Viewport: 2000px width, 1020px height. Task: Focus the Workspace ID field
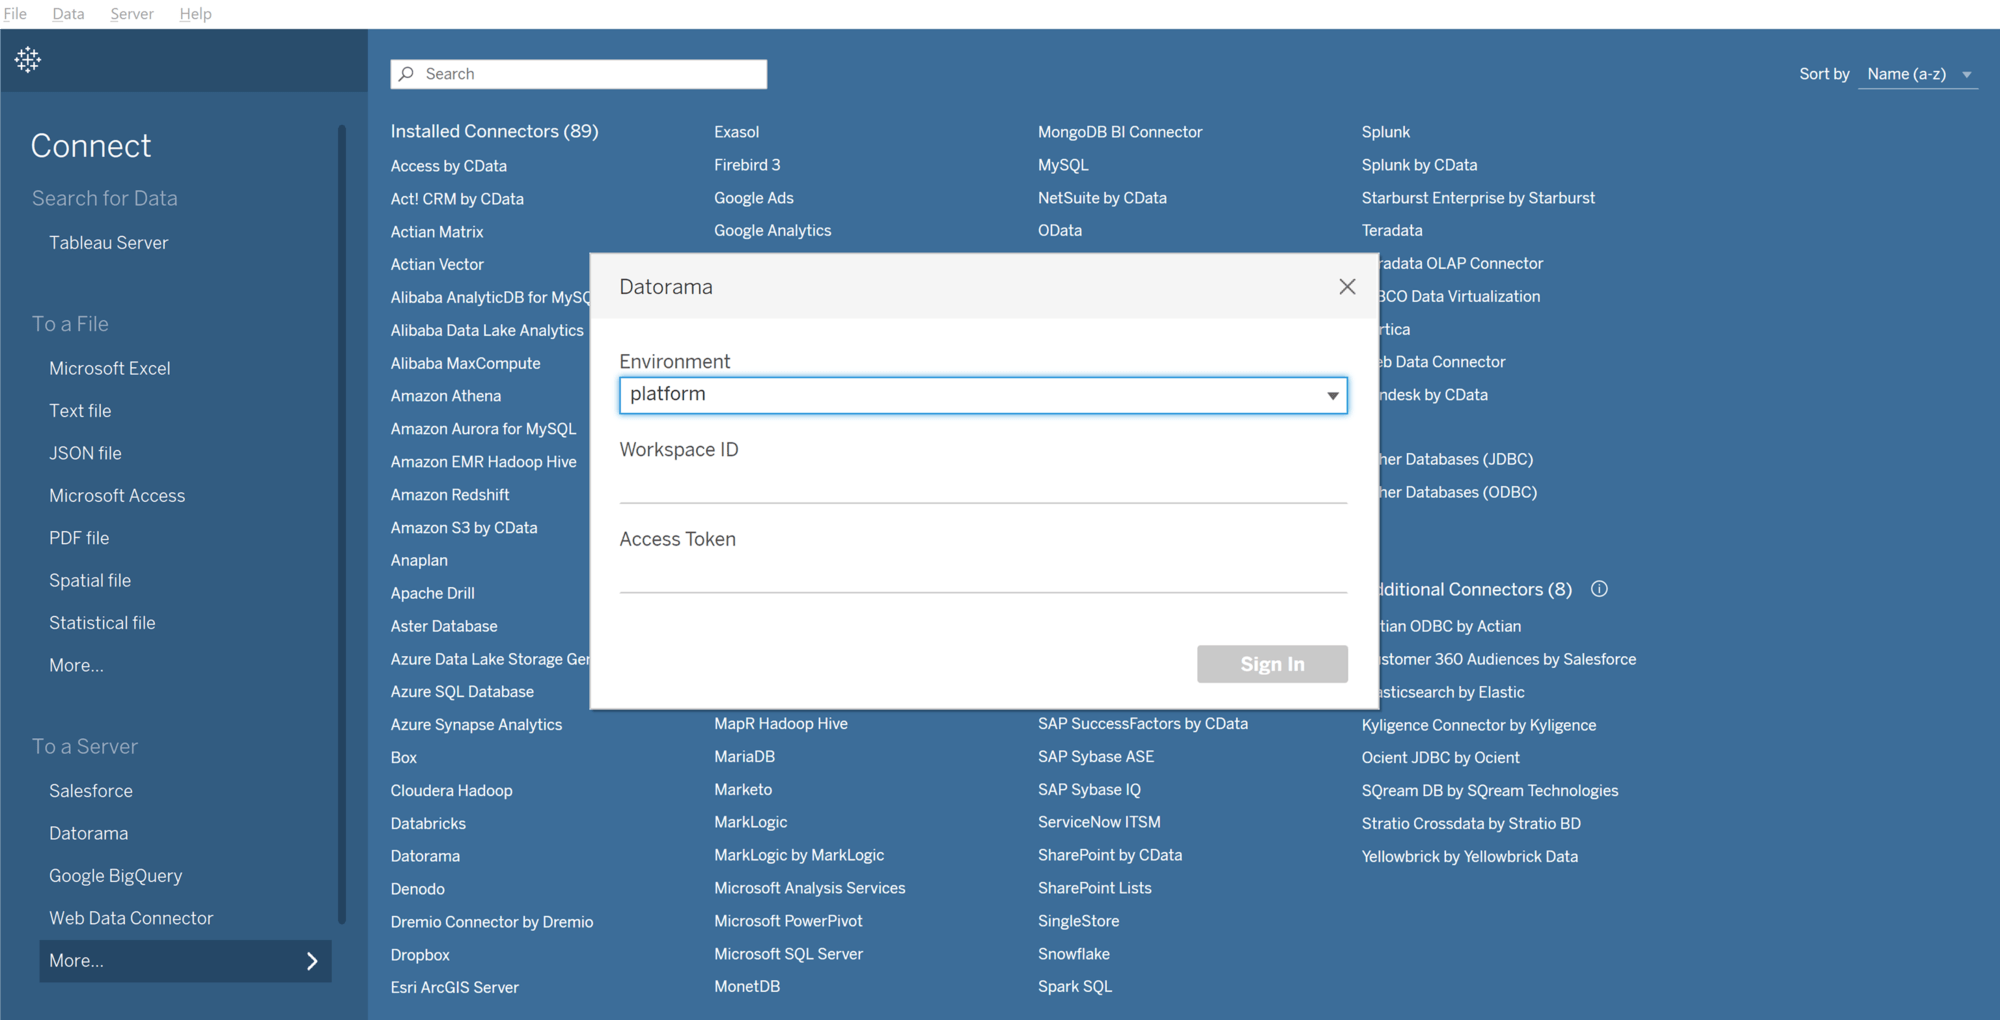(x=983, y=485)
